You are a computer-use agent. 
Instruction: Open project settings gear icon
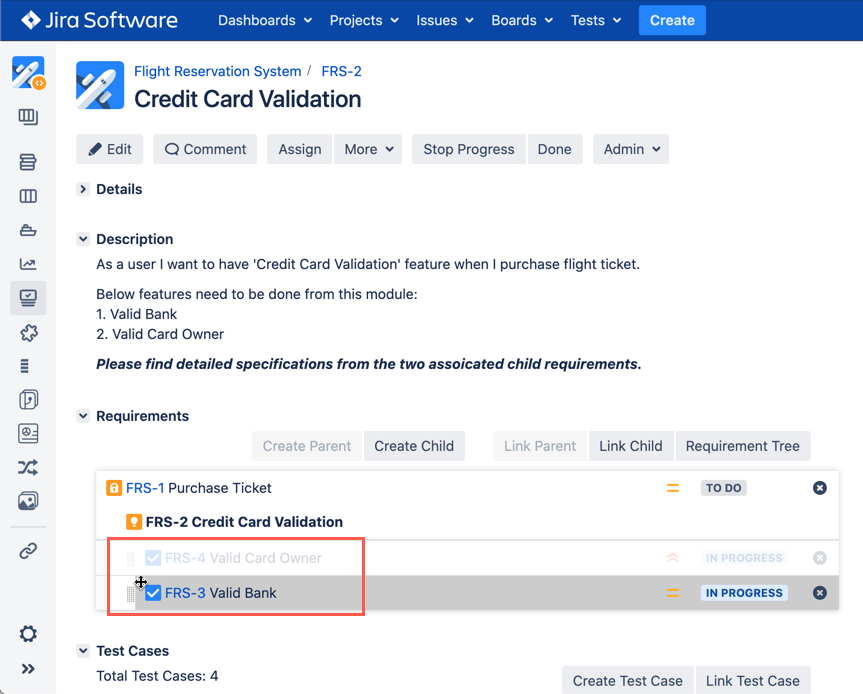click(28, 634)
